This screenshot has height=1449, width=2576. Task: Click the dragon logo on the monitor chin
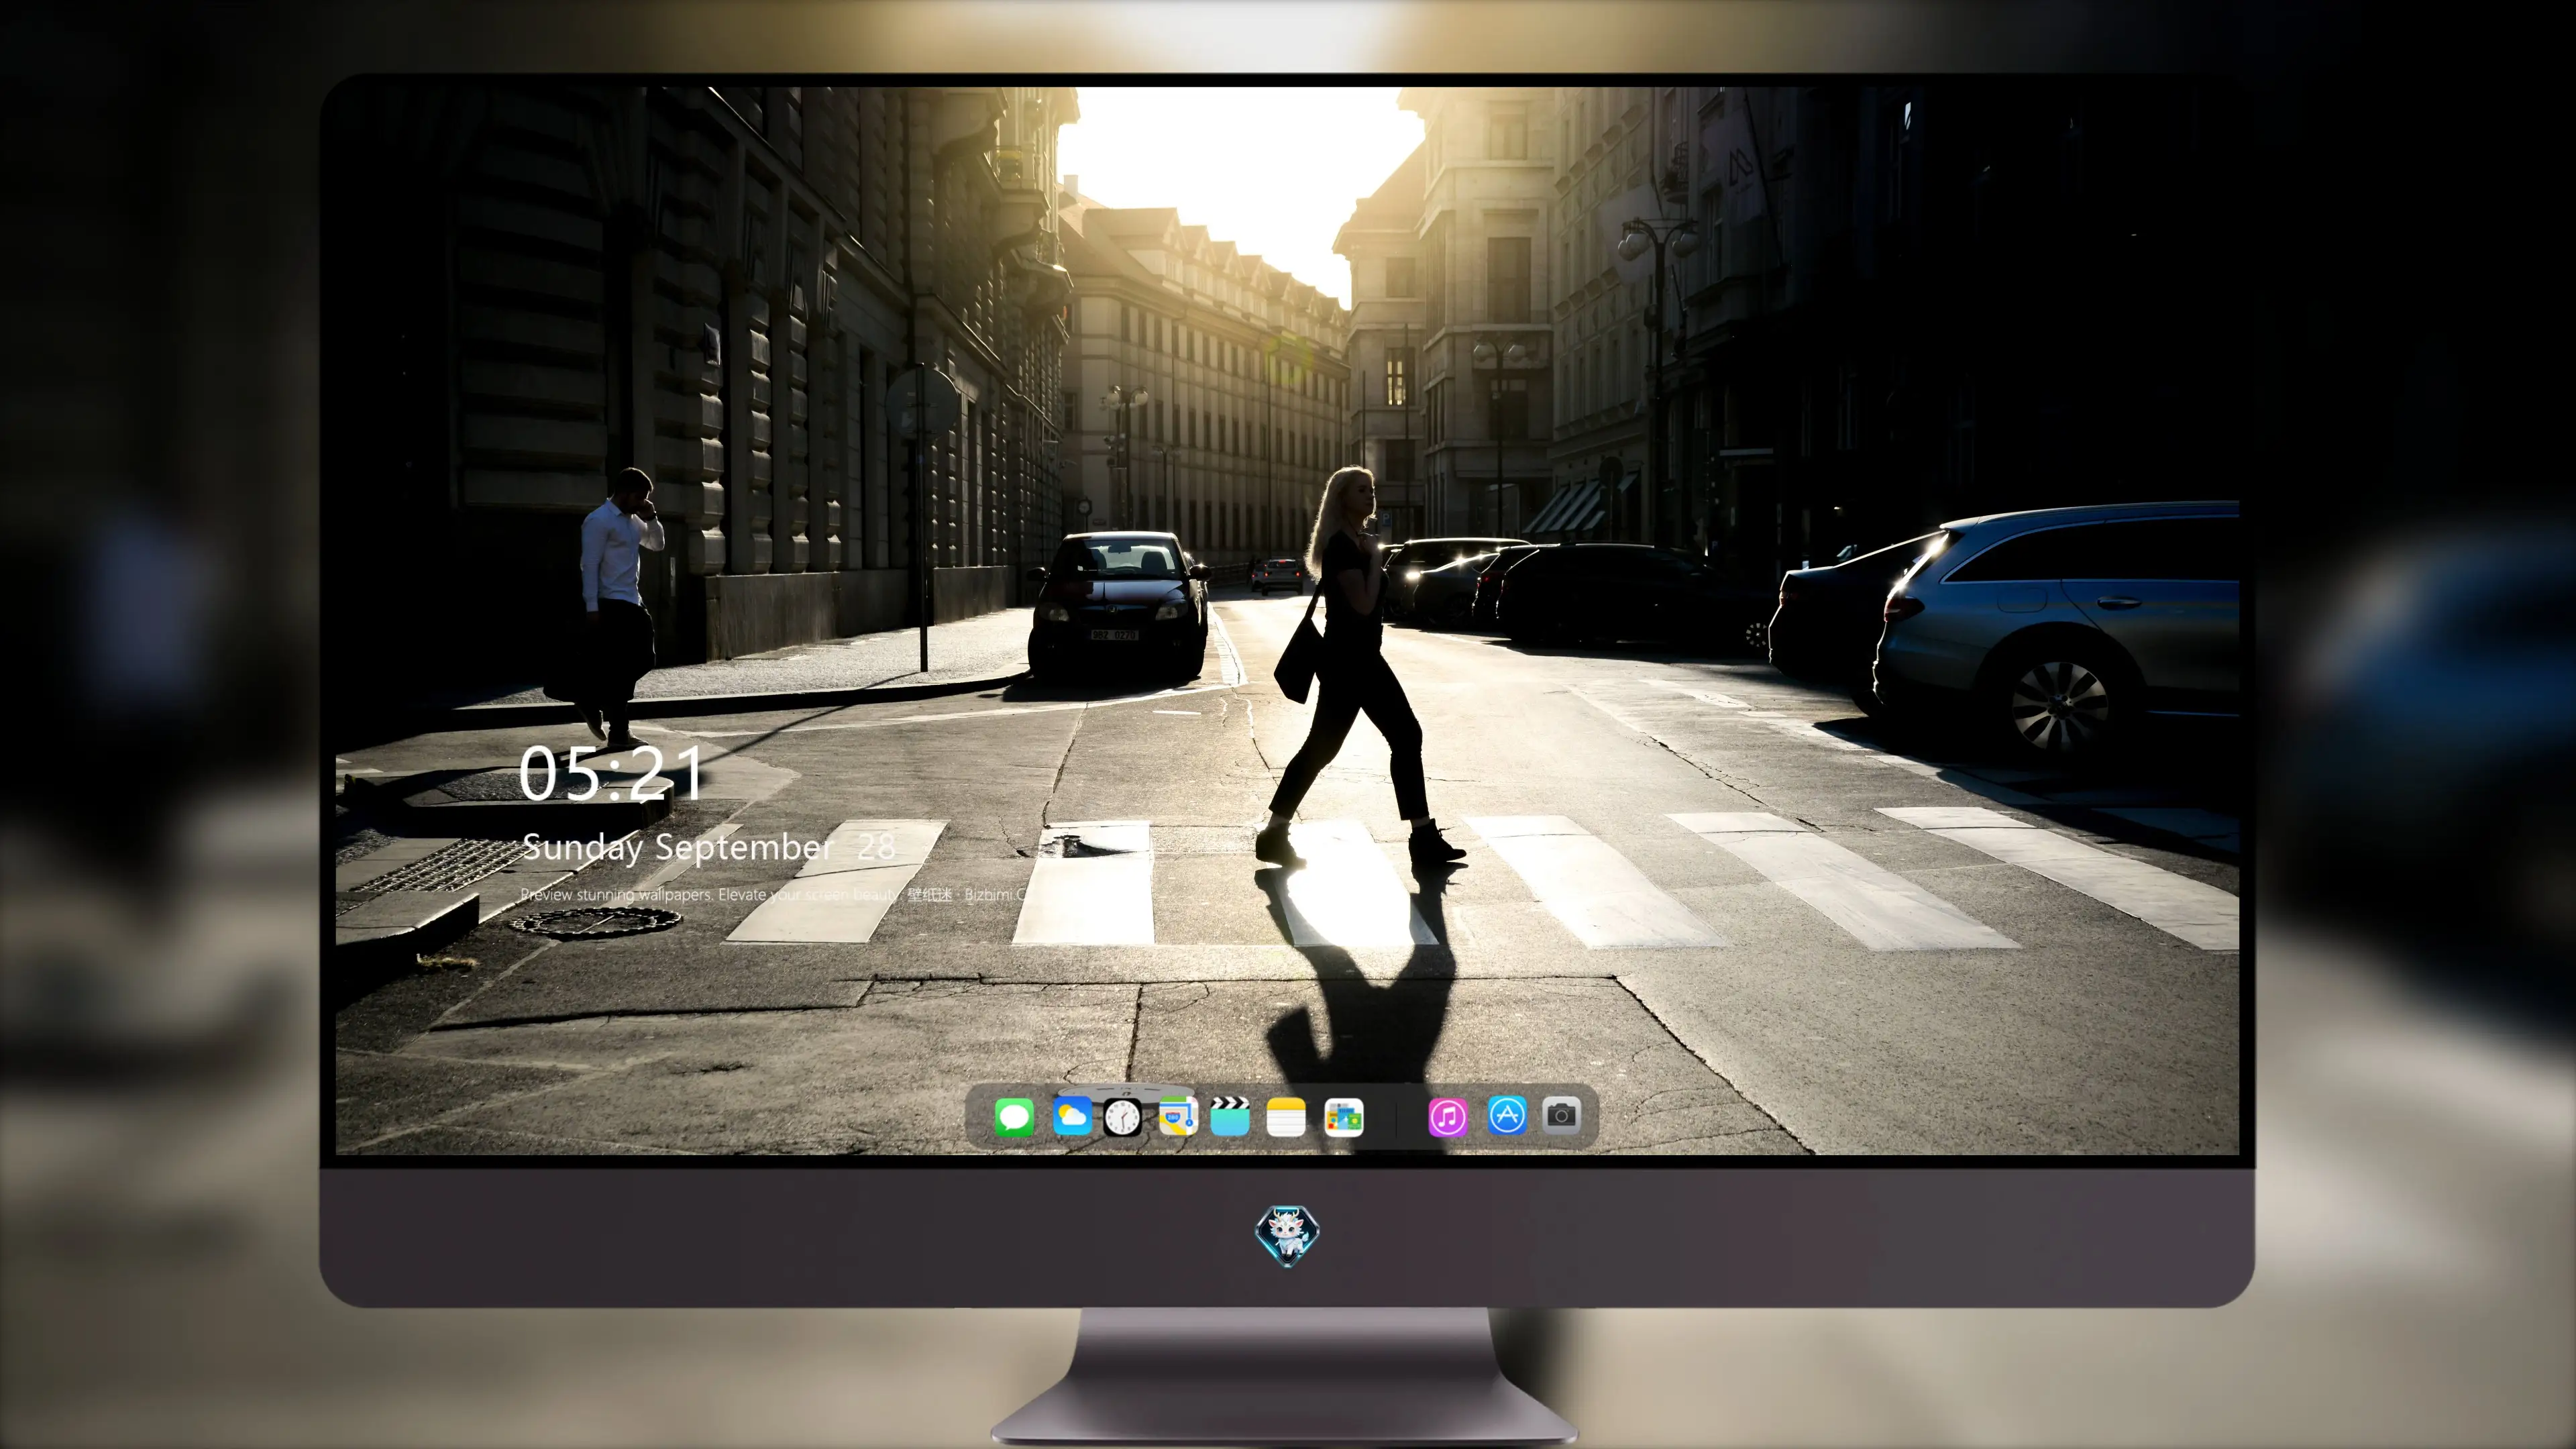[1287, 1235]
